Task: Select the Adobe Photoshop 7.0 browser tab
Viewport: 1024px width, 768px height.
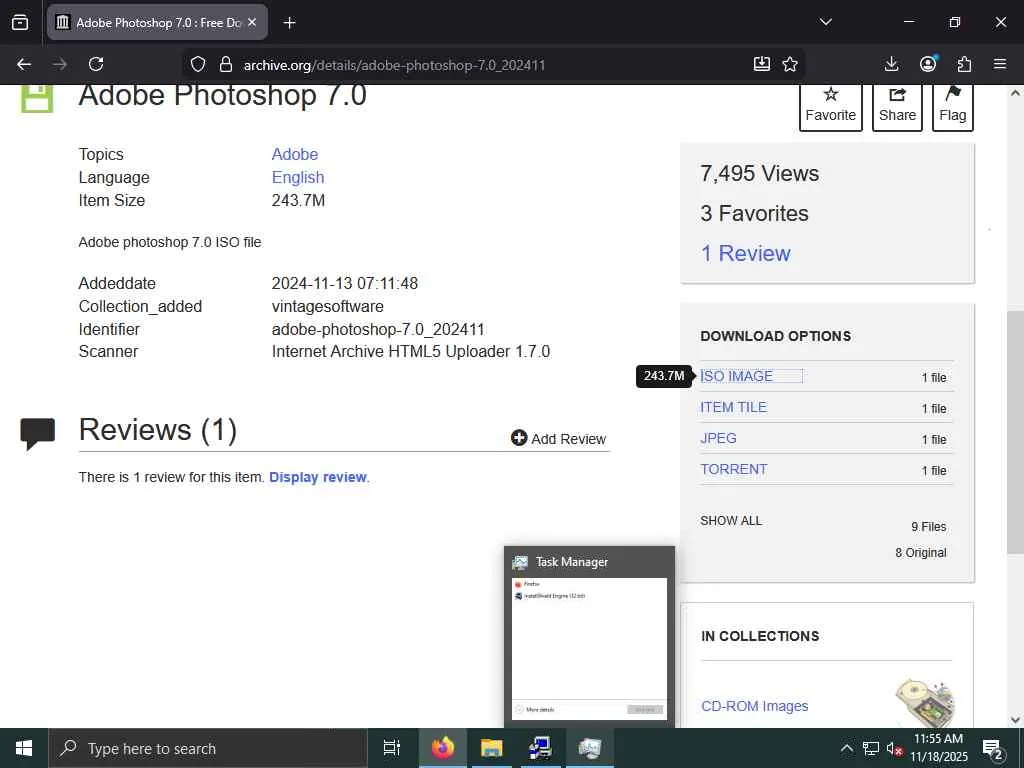Action: tap(157, 22)
